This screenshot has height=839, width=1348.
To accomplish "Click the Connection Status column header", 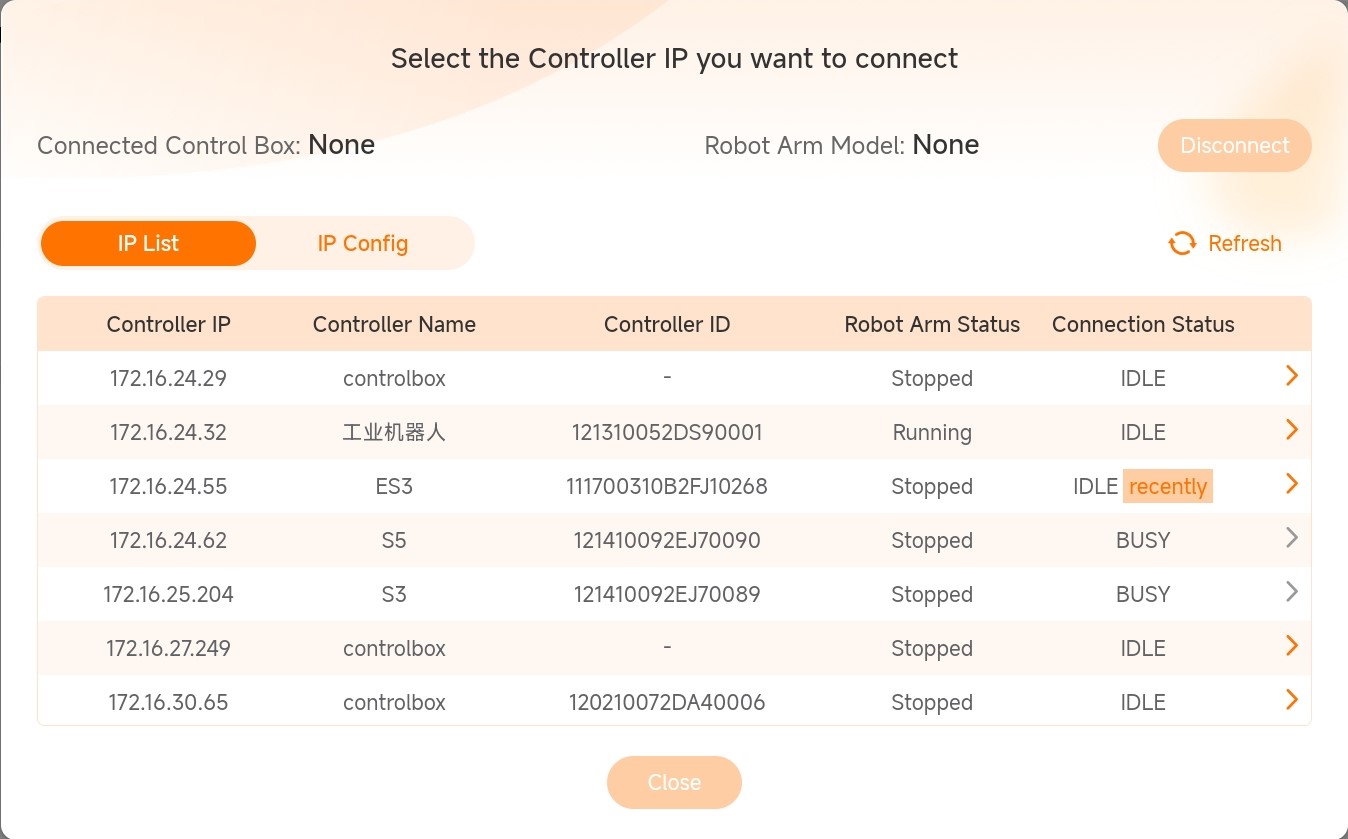I will click(1143, 324).
